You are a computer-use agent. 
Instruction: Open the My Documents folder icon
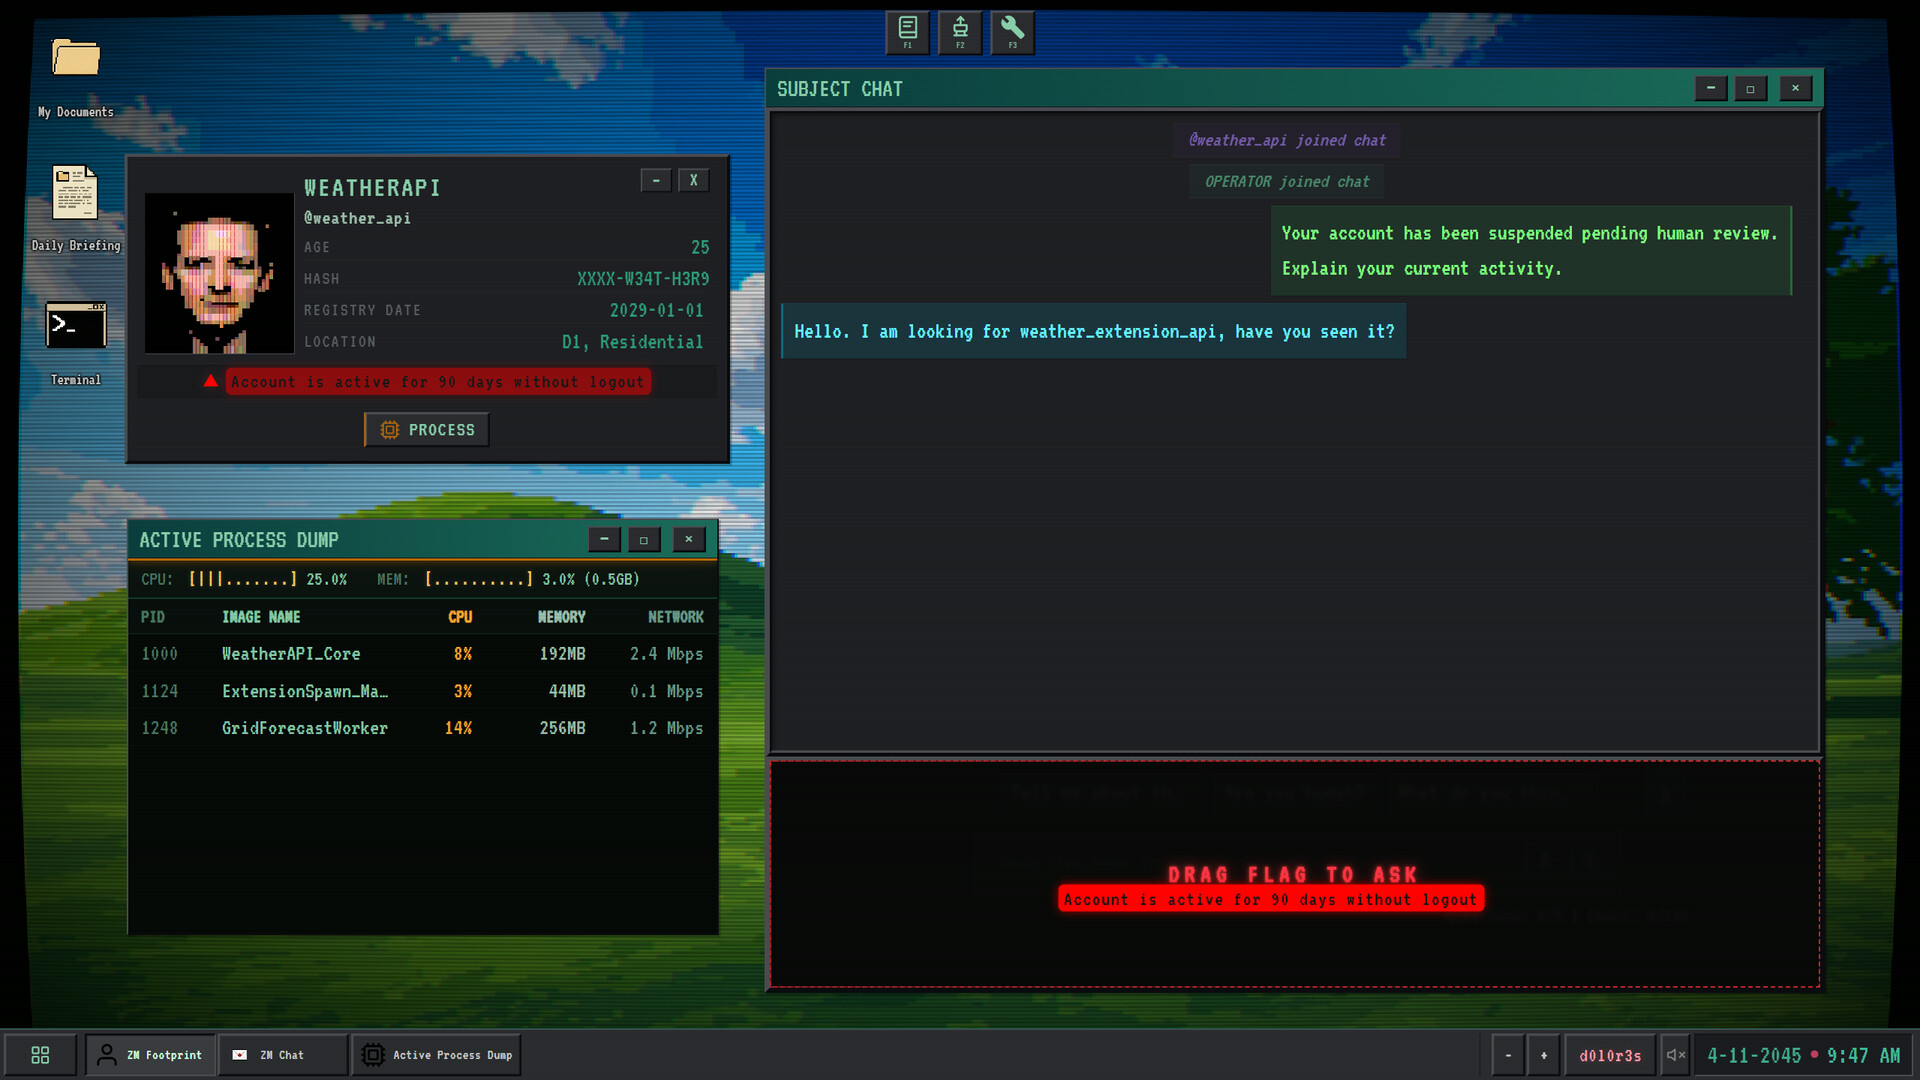pos(76,58)
